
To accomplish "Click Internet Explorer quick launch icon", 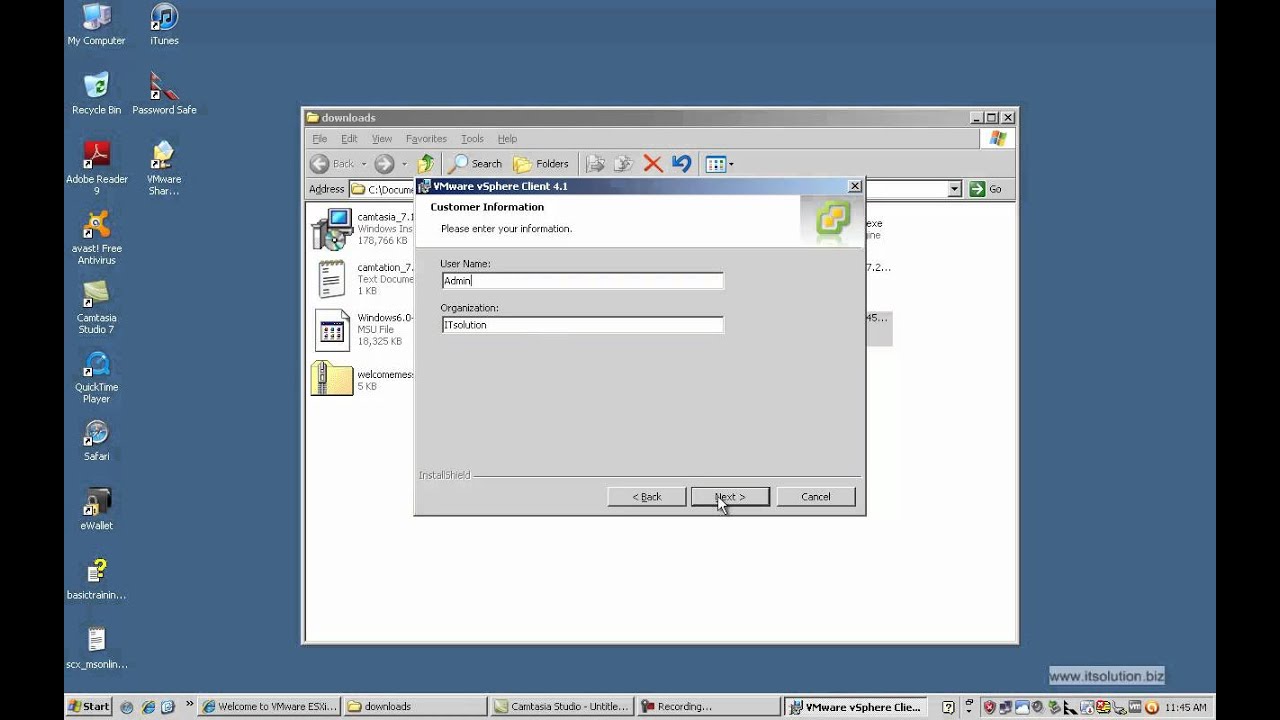I will pos(148,706).
